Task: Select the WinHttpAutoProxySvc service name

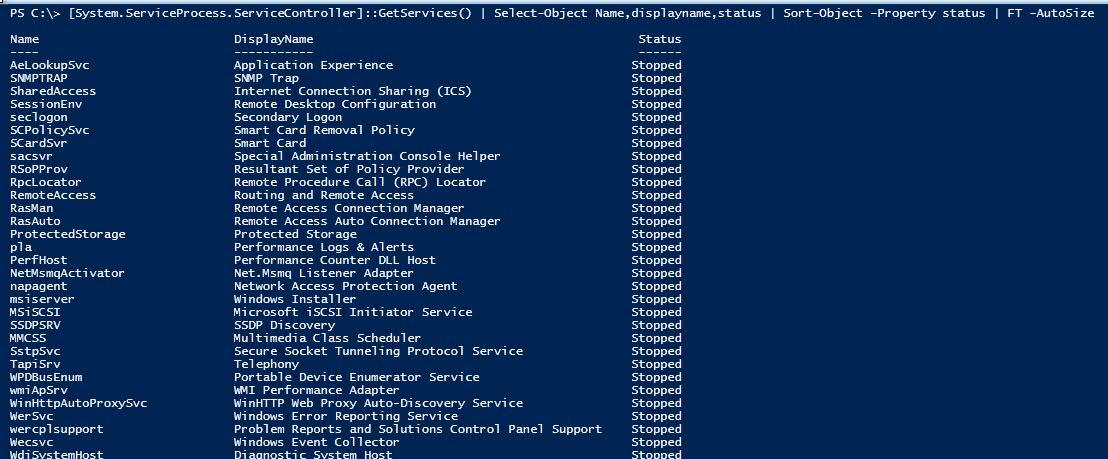Action: click(78, 403)
